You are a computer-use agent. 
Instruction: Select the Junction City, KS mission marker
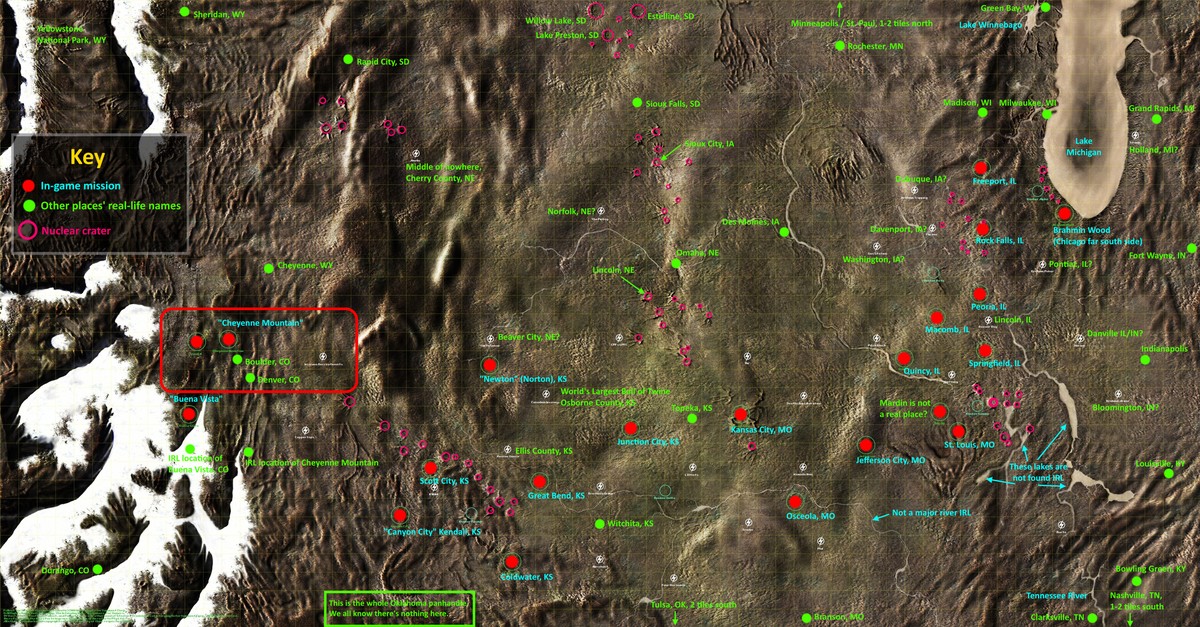pyautogui.click(x=630, y=429)
